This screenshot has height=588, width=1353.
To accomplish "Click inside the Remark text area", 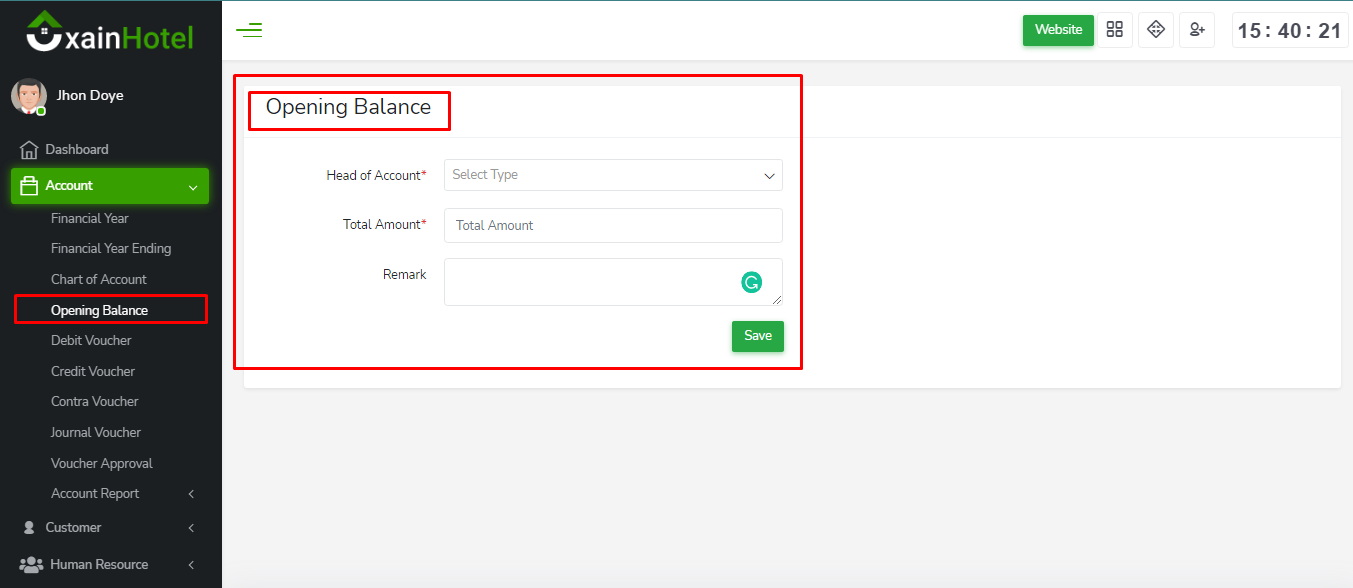I will 590,282.
